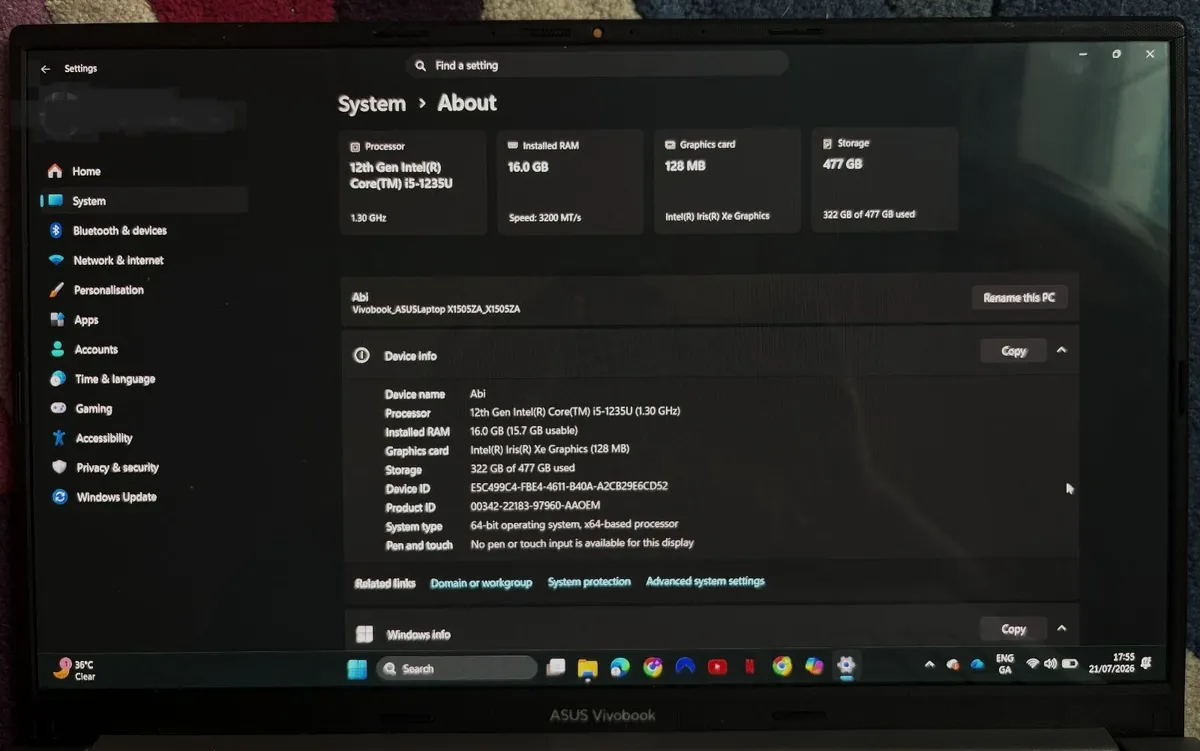Viewport: 1200px width, 751px height.
Task: Copy the Device info details
Action: [x=1014, y=351]
